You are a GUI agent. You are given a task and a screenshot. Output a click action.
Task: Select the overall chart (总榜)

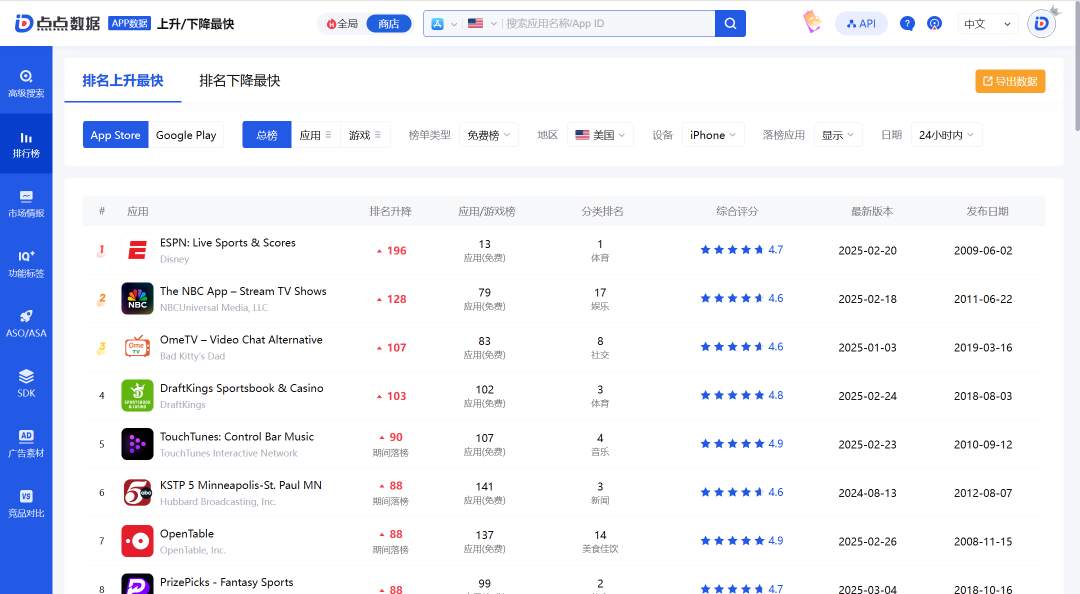click(267, 135)
